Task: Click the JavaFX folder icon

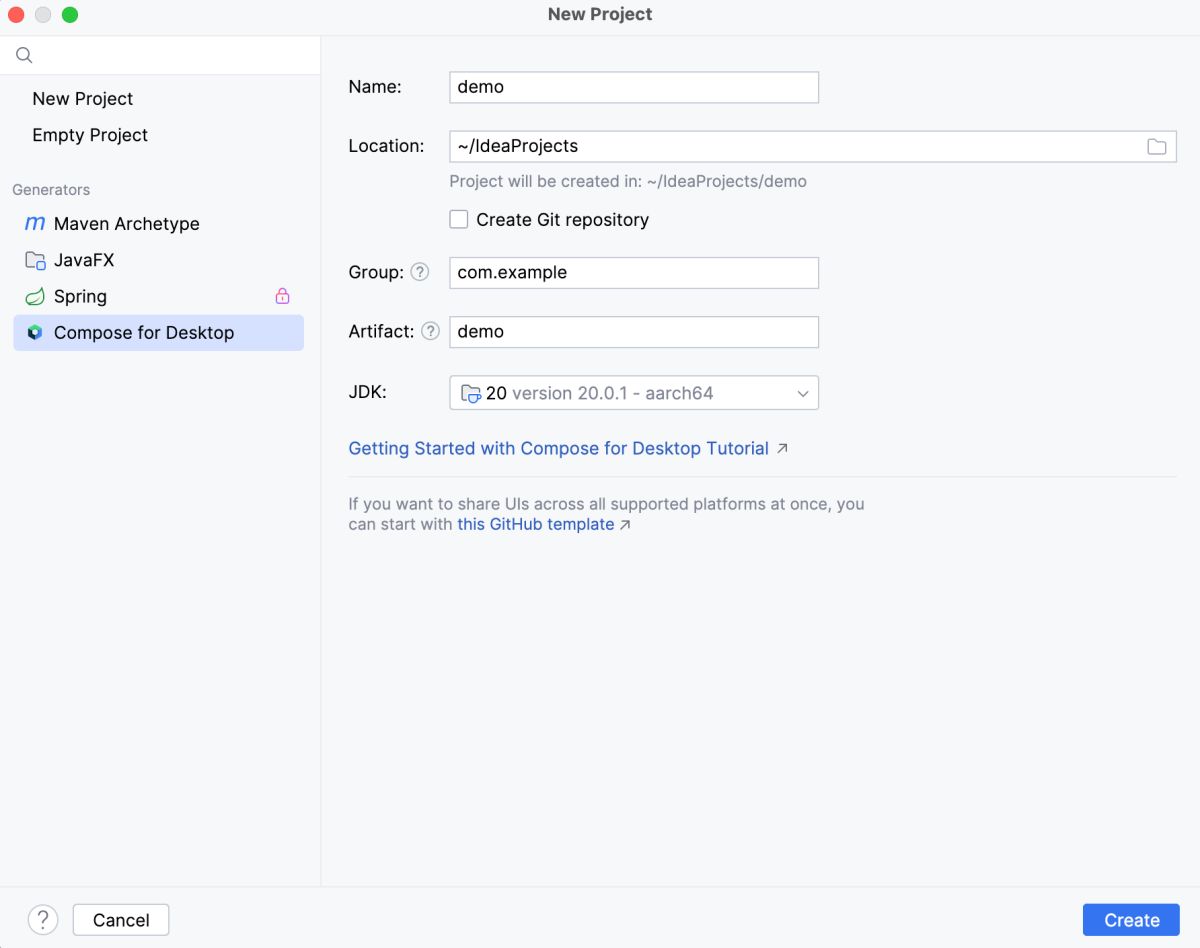Action: pos(35,261)
